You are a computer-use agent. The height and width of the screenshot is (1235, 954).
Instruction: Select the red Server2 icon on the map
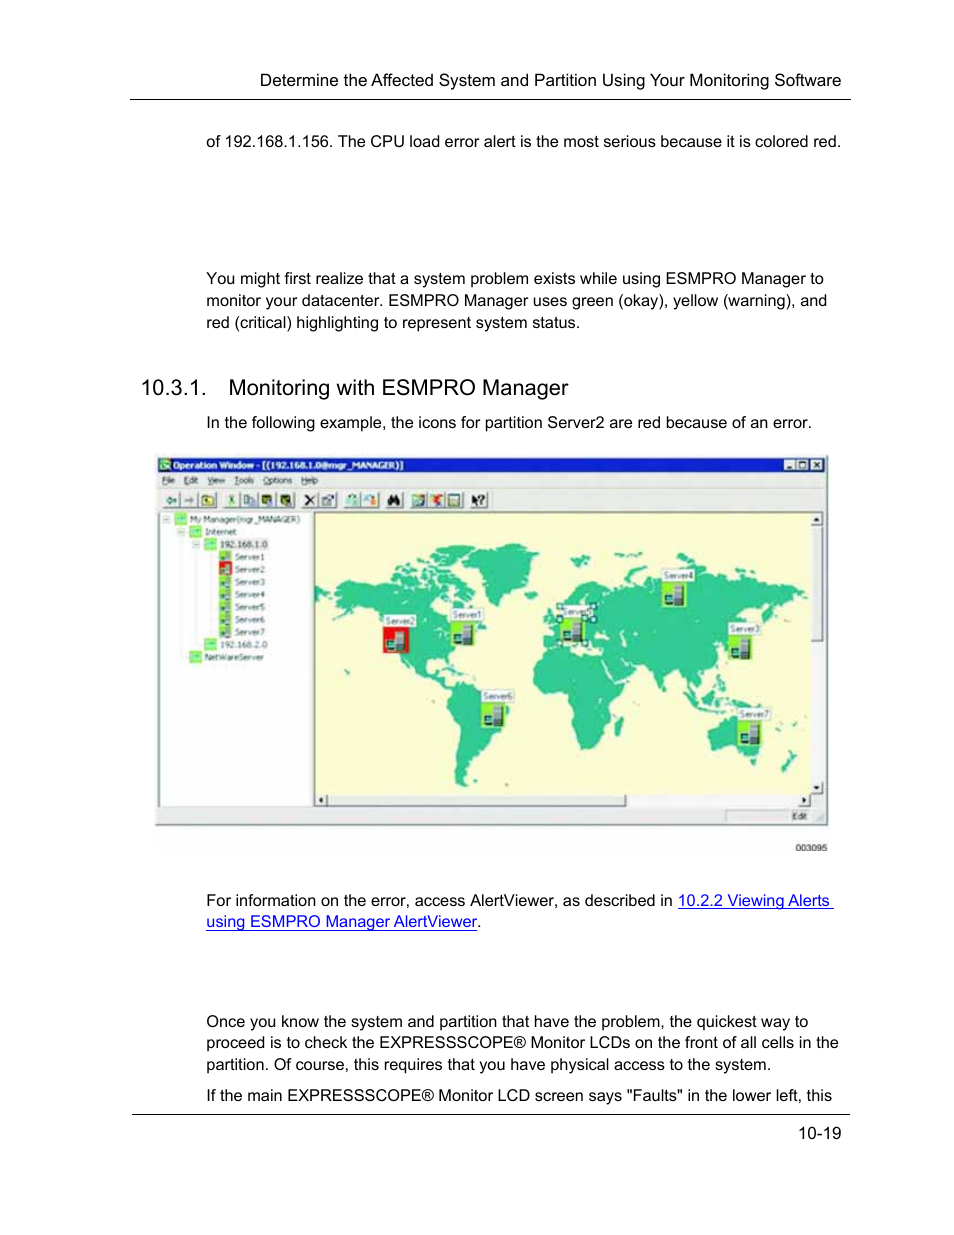[x=396, y=640]
